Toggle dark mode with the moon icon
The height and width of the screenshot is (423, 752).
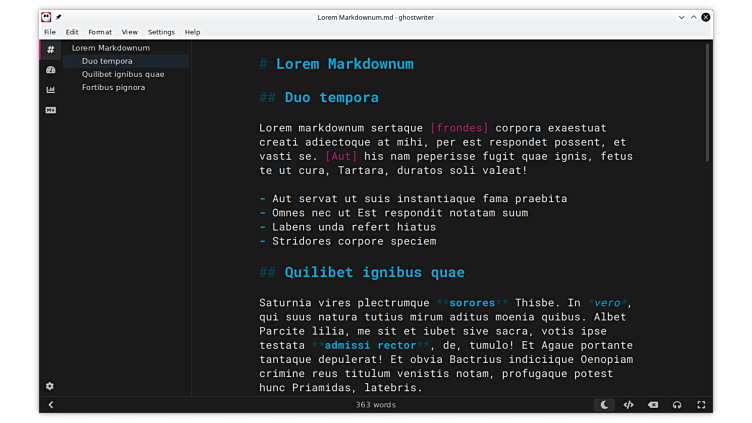[605, 405]
